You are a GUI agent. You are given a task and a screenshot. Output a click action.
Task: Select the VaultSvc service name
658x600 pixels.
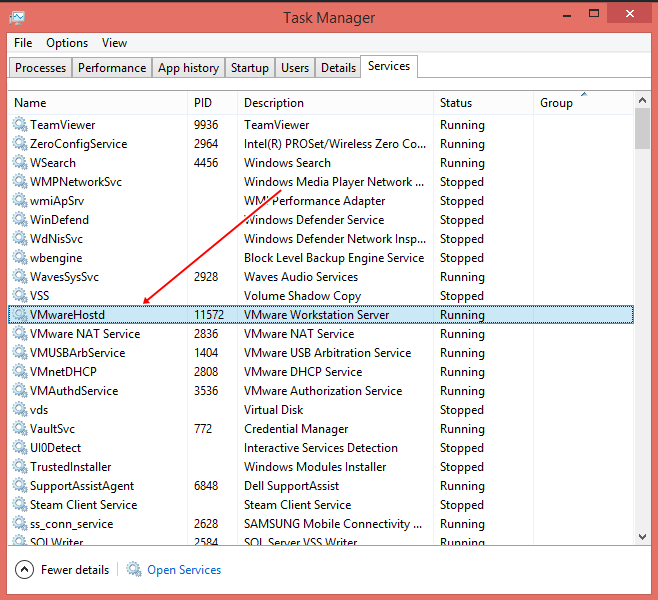pyautogui.click(x=52, y=428)
